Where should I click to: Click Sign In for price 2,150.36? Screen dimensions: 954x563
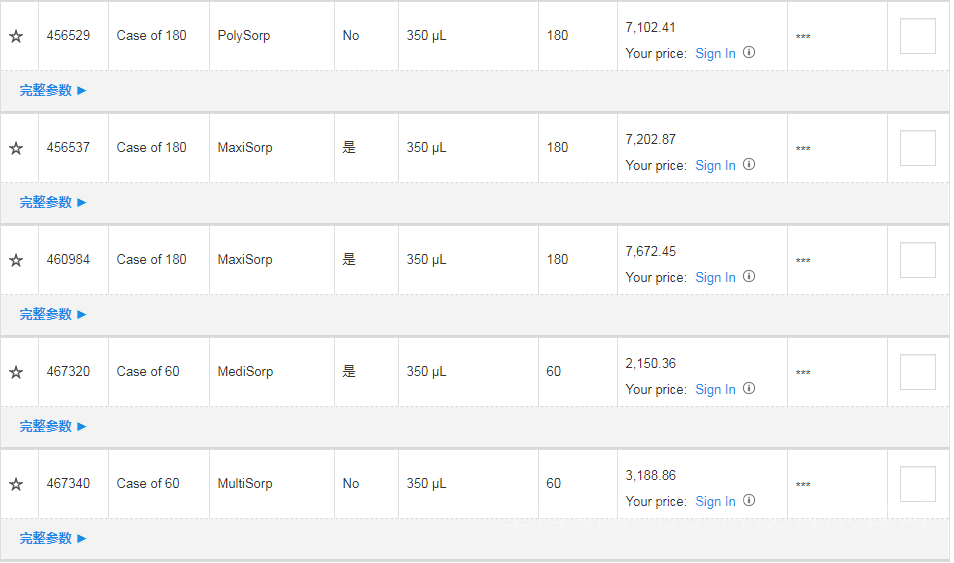pyautogui.click(x=715, y=390)
